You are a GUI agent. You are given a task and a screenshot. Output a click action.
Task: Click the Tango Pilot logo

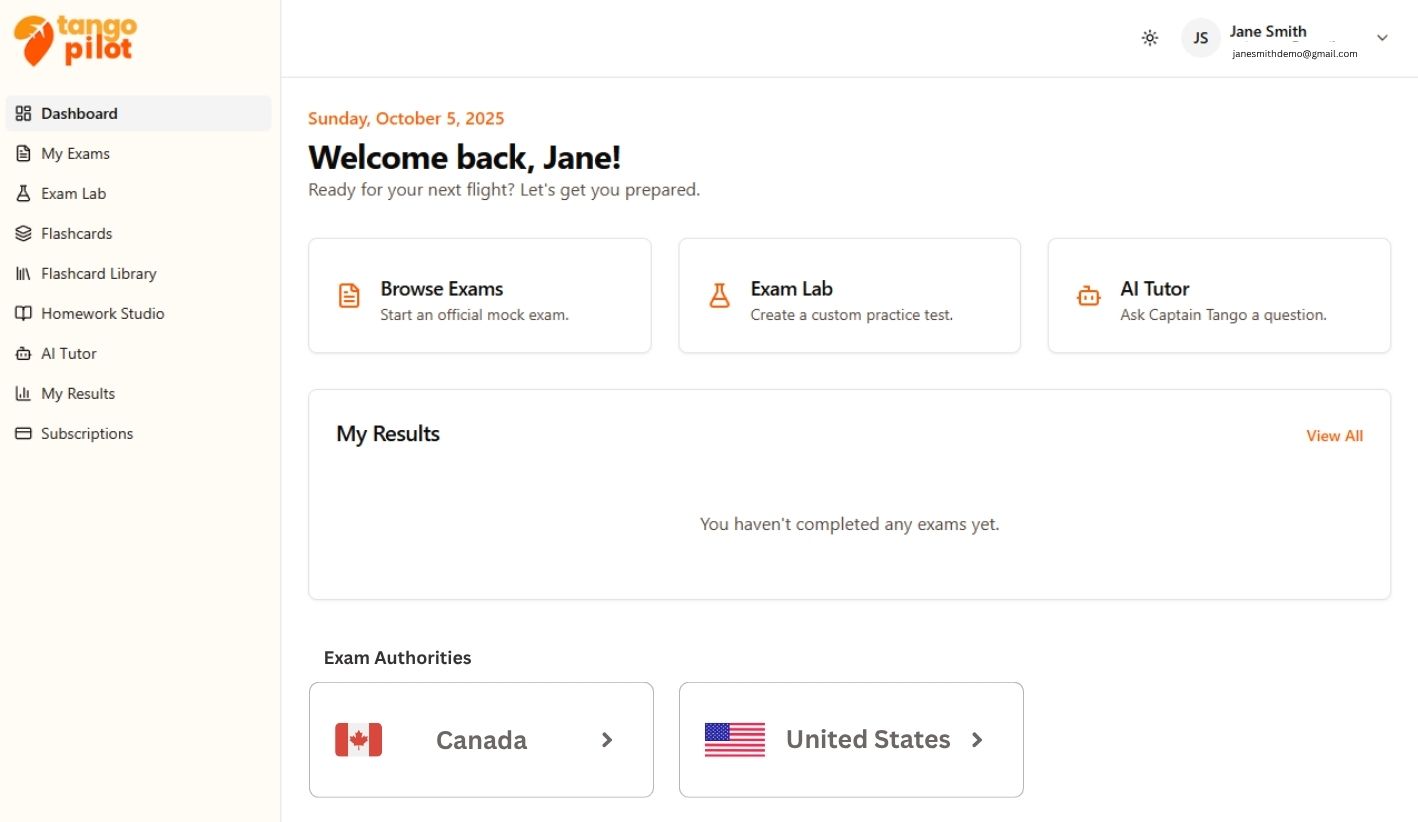click(74, 40)
